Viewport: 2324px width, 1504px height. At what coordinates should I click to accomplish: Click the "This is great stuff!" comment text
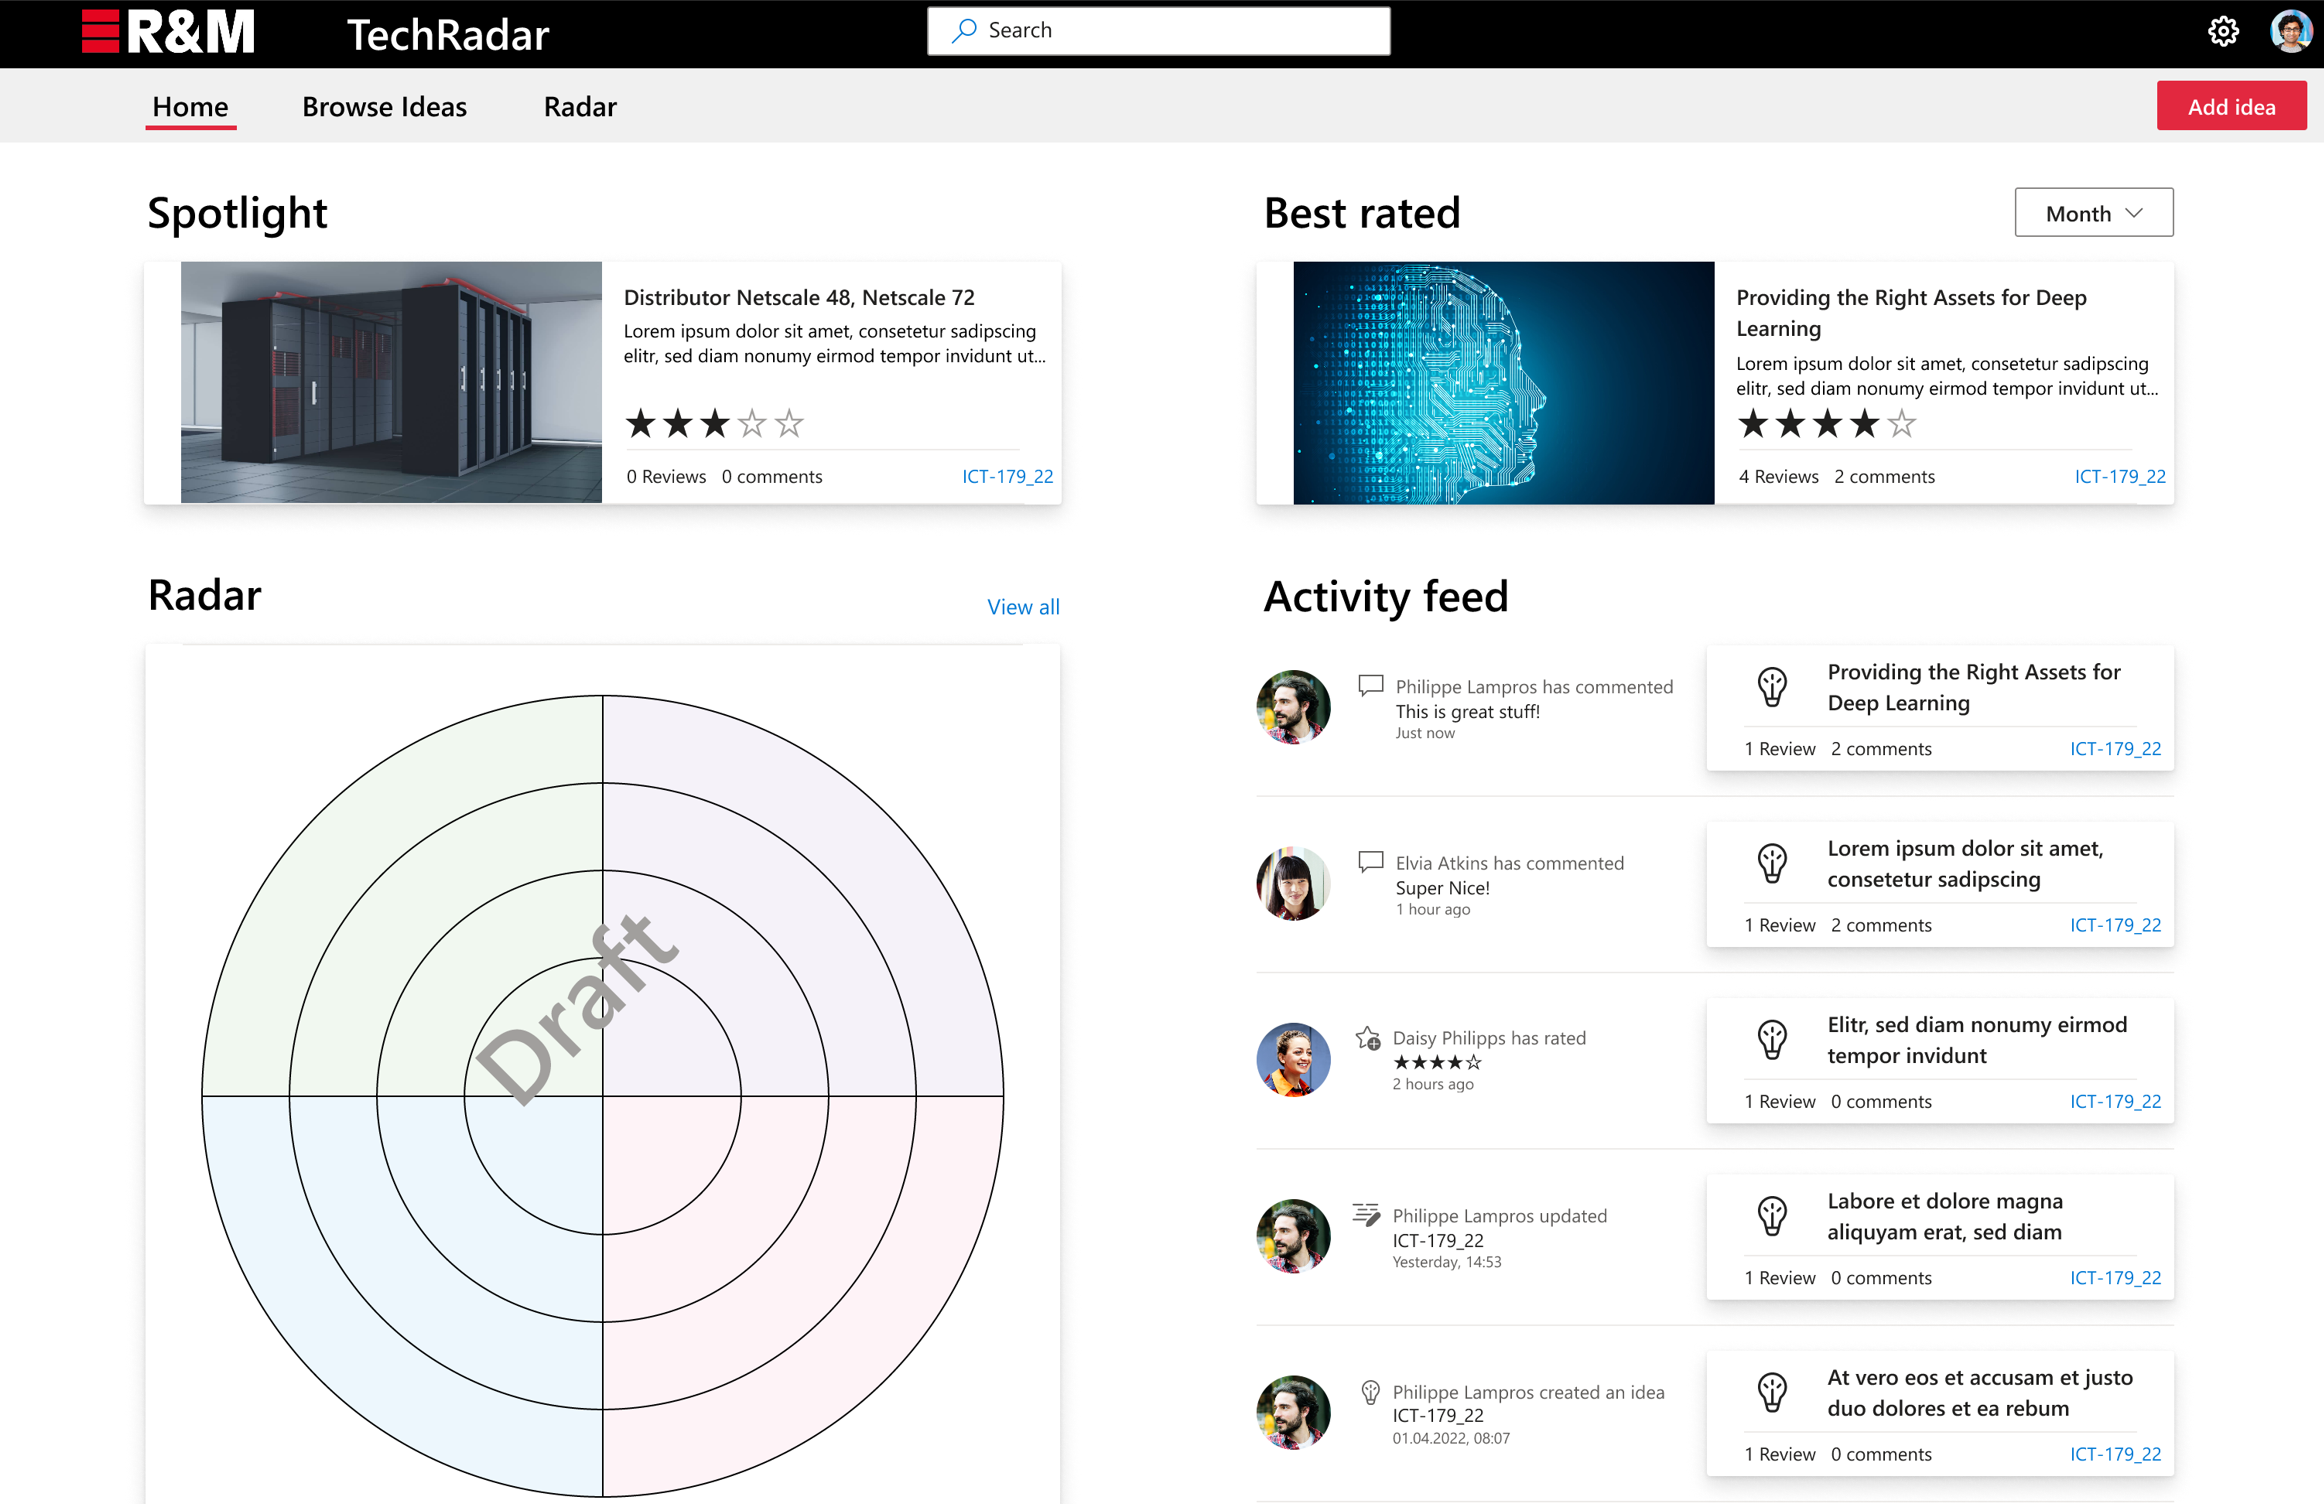(x=1467, y=711)
